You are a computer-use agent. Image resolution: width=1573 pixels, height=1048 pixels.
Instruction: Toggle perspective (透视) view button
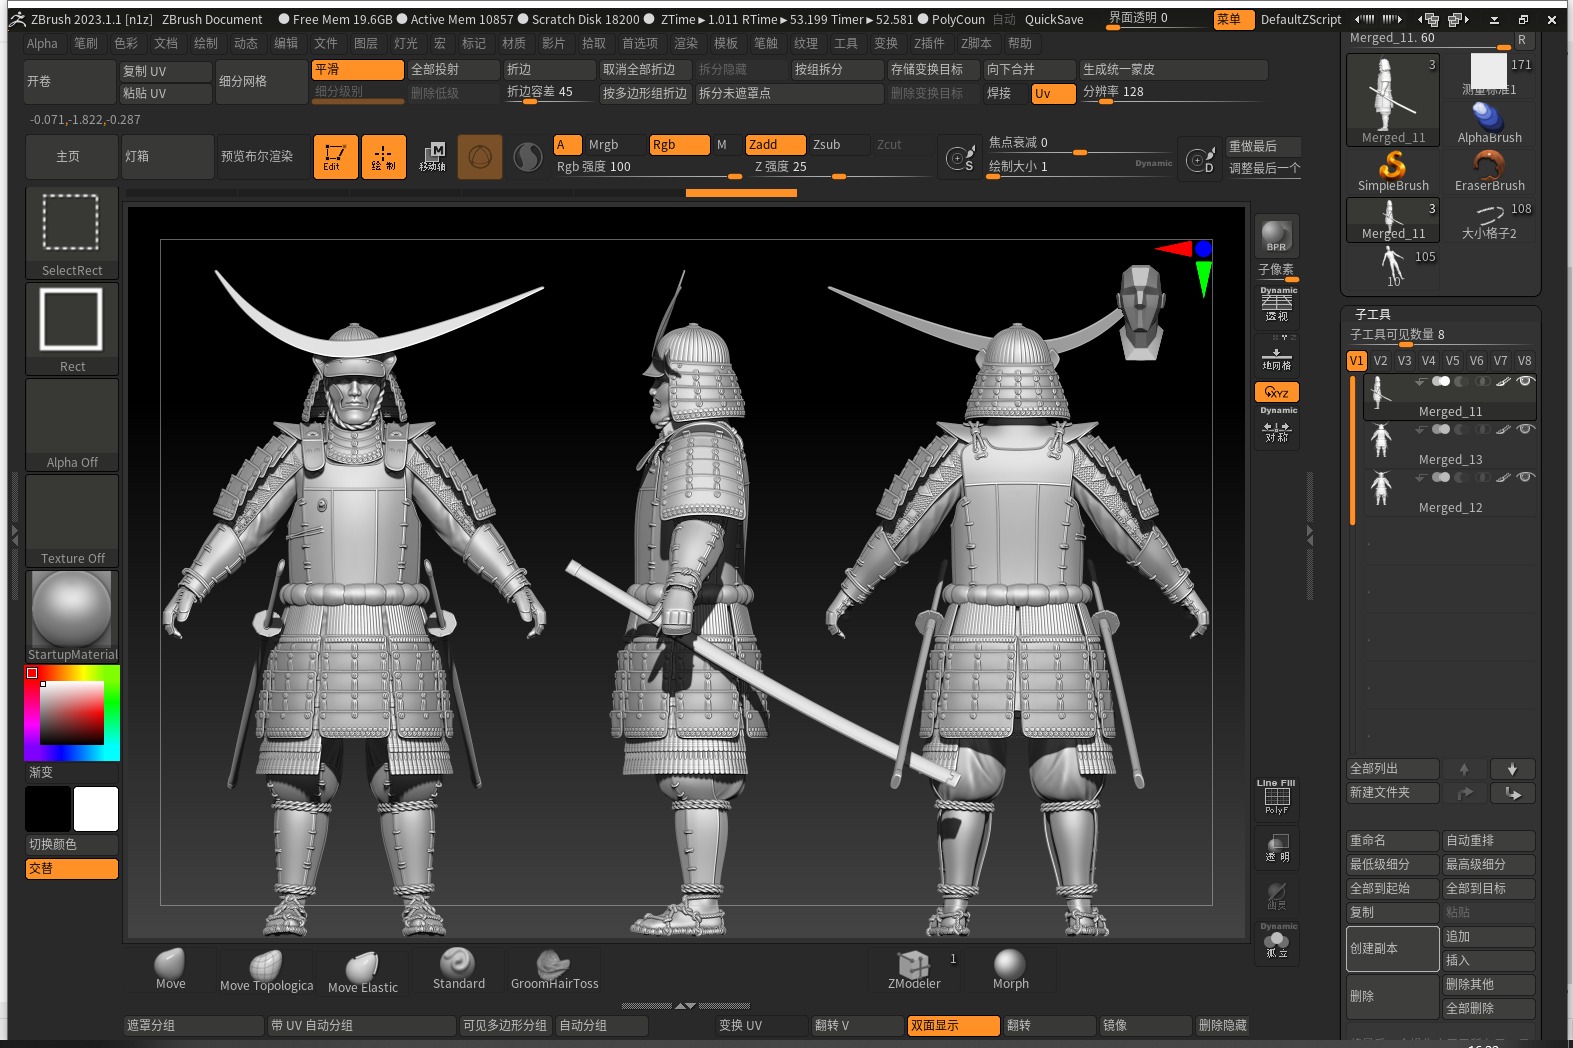click(1277, 305)
